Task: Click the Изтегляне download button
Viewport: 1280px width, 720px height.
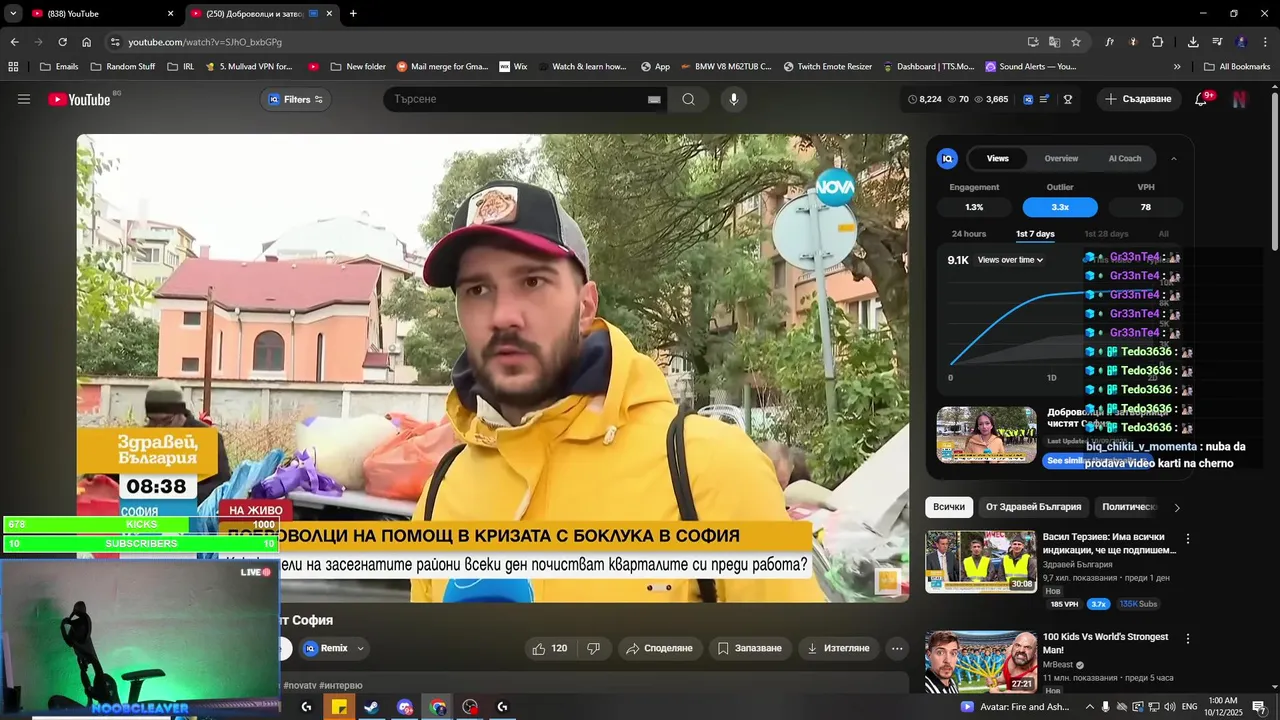Action: pos(838,648)
